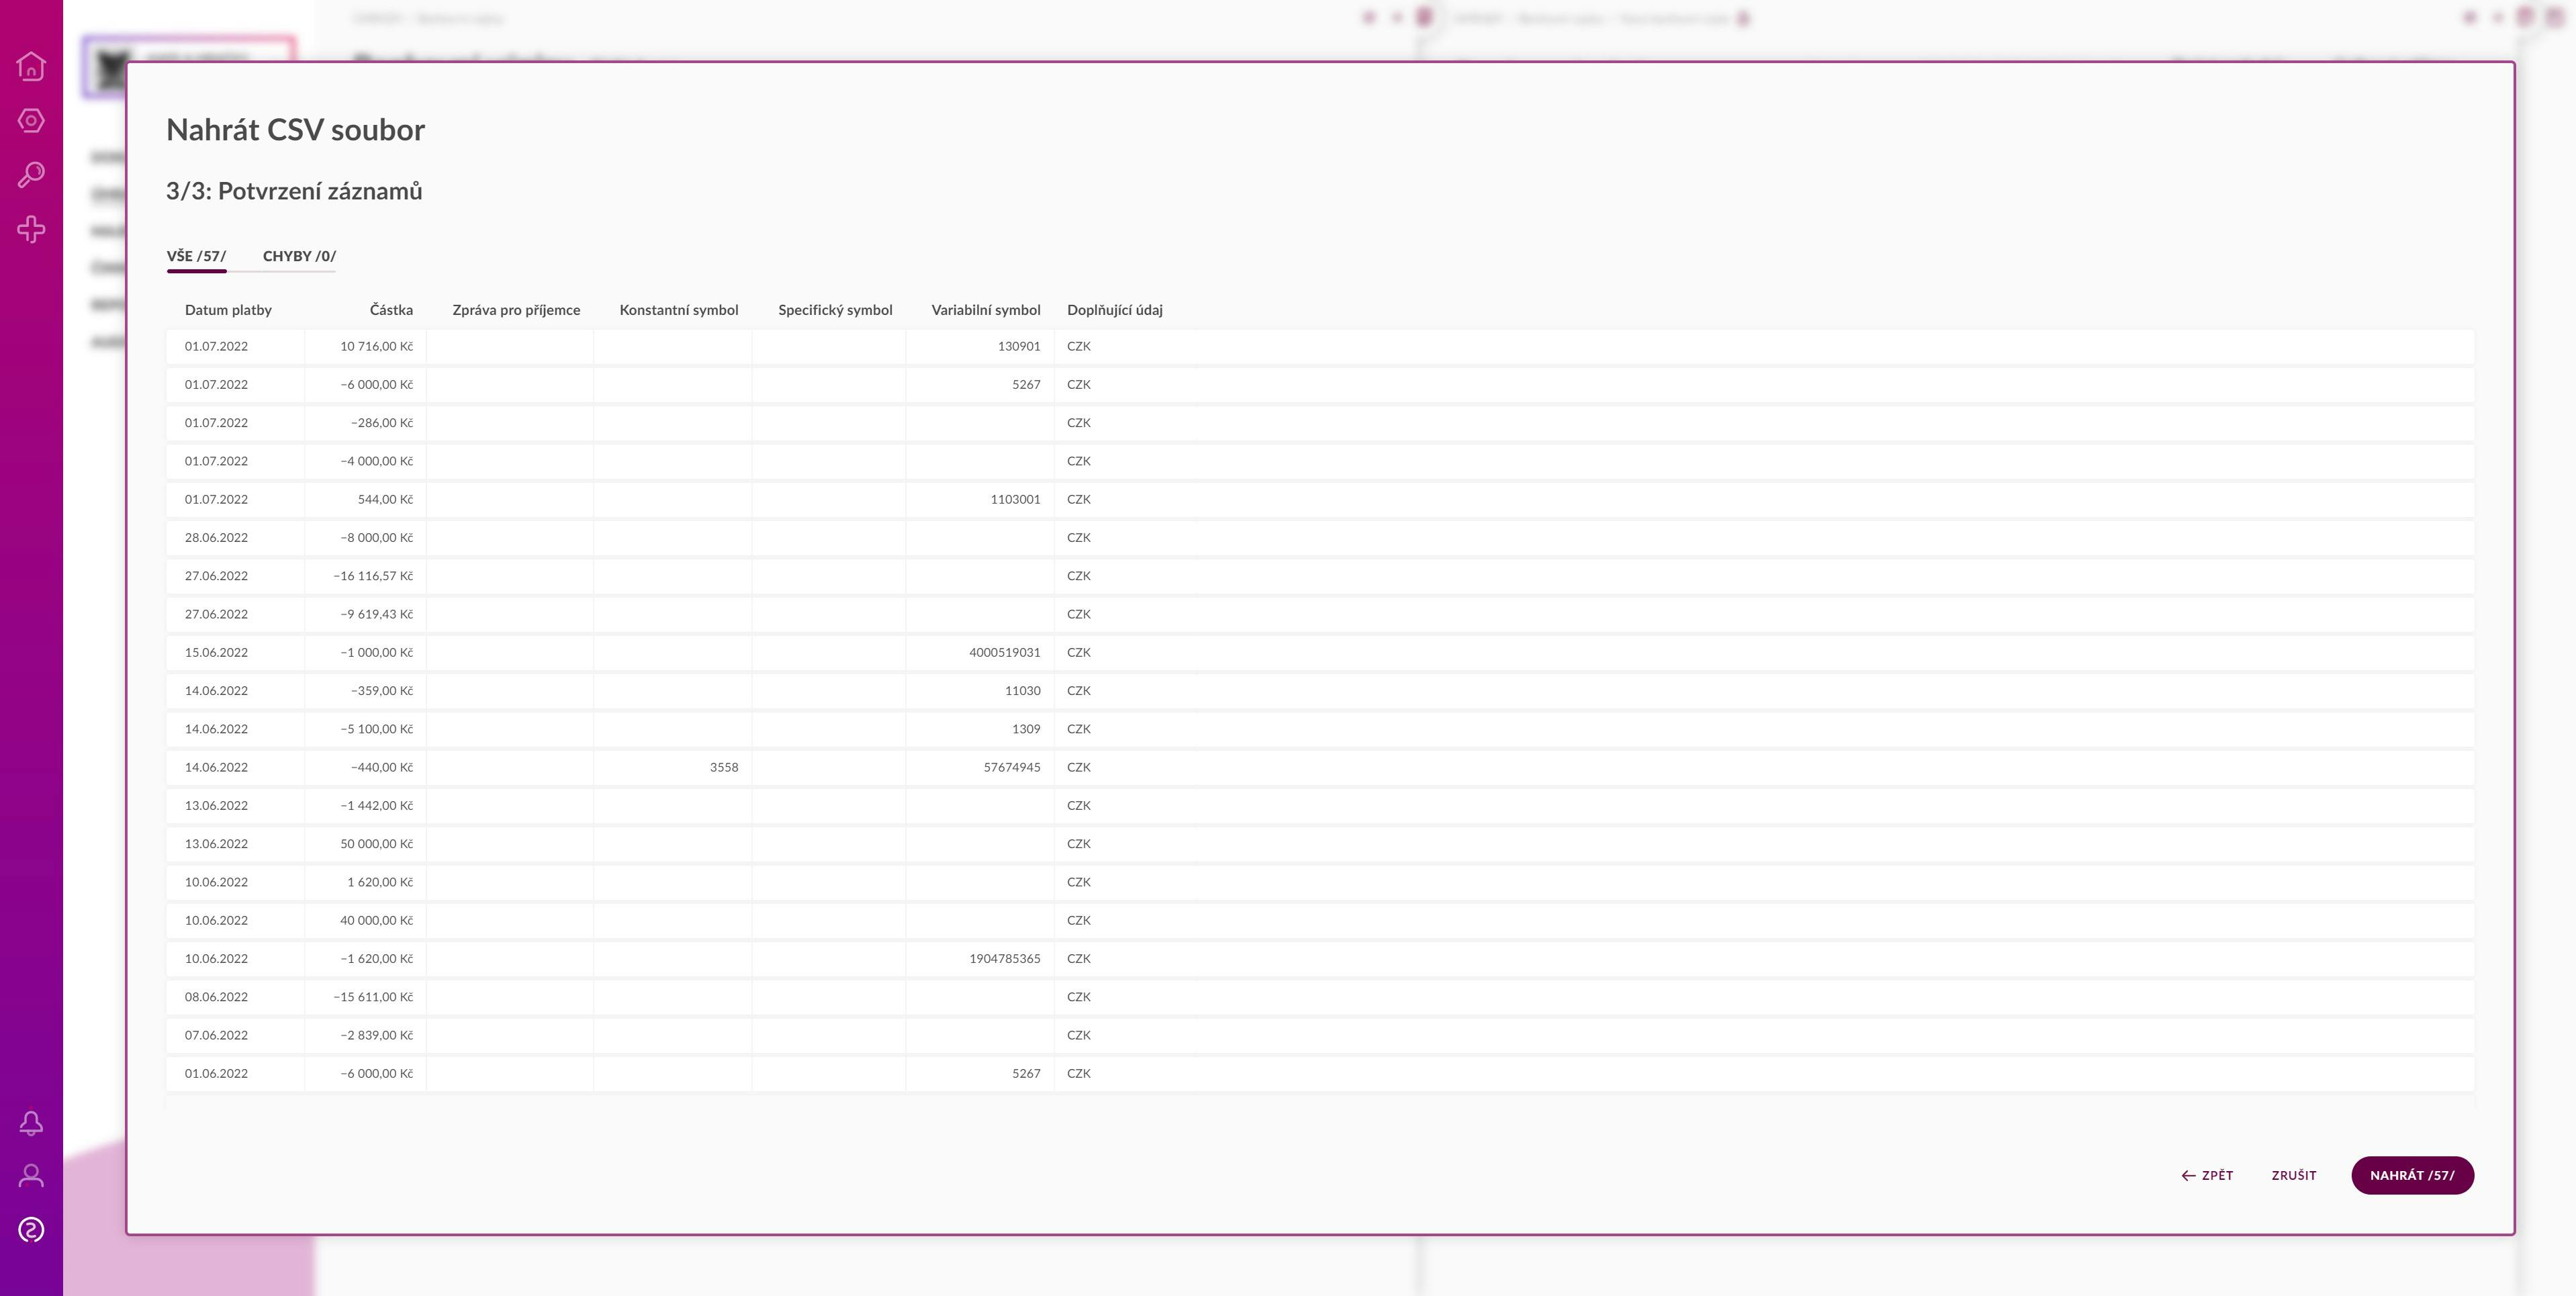2576x1296 pixels.
Task: Switch to the VŠE /57/ tab
Action: point(196,256)
